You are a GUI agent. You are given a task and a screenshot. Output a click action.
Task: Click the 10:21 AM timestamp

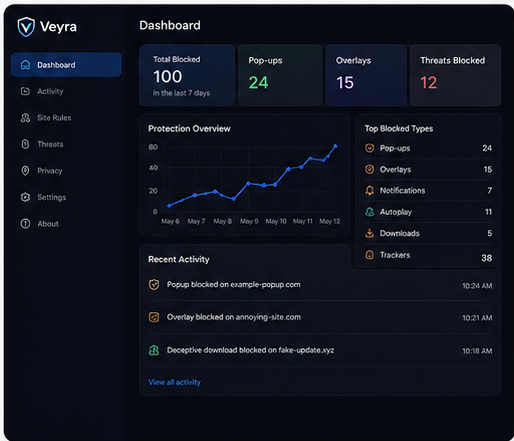point(477,318)
